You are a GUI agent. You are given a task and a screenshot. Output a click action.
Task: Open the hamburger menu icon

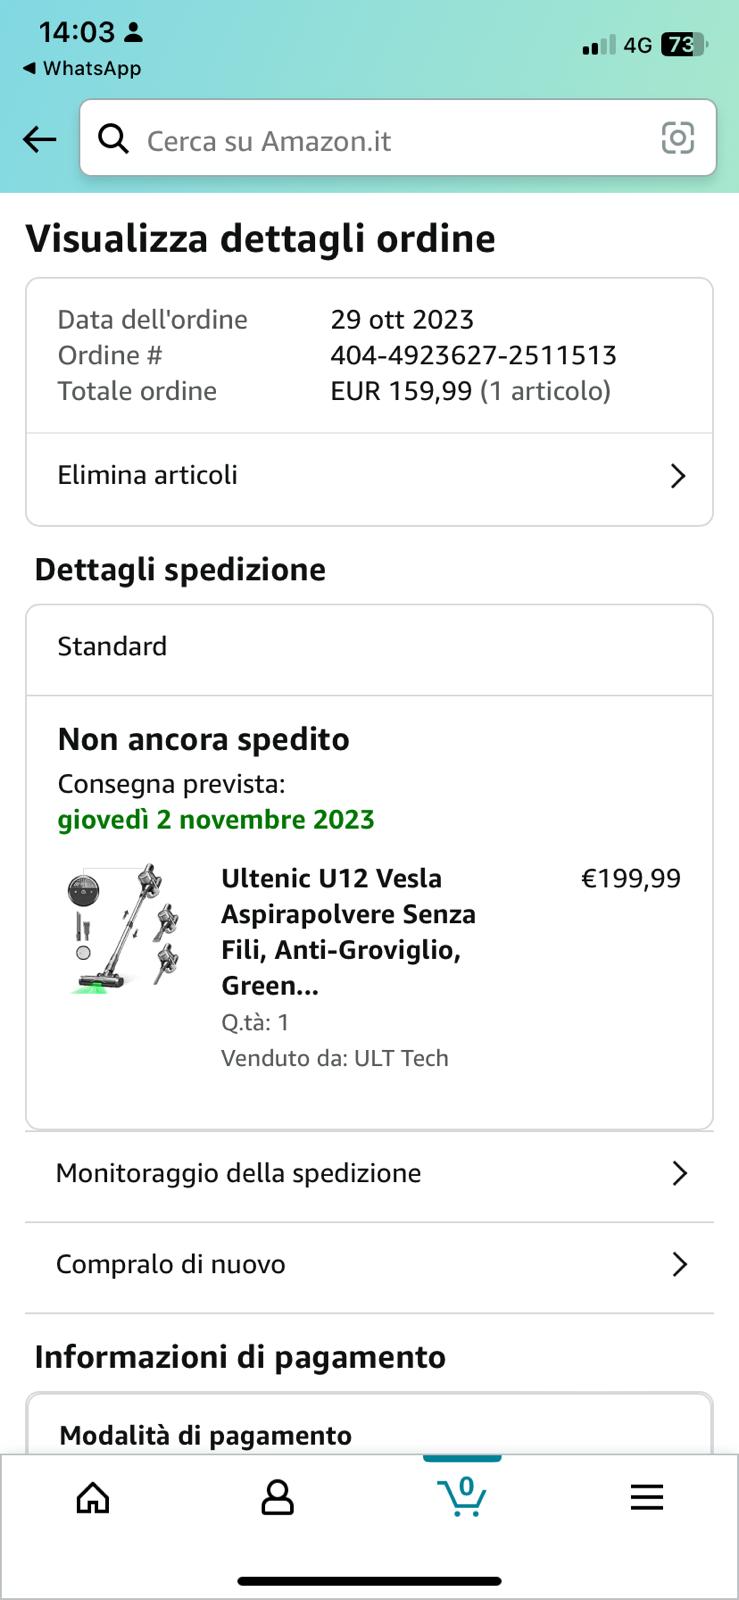tap(646, 1497)
